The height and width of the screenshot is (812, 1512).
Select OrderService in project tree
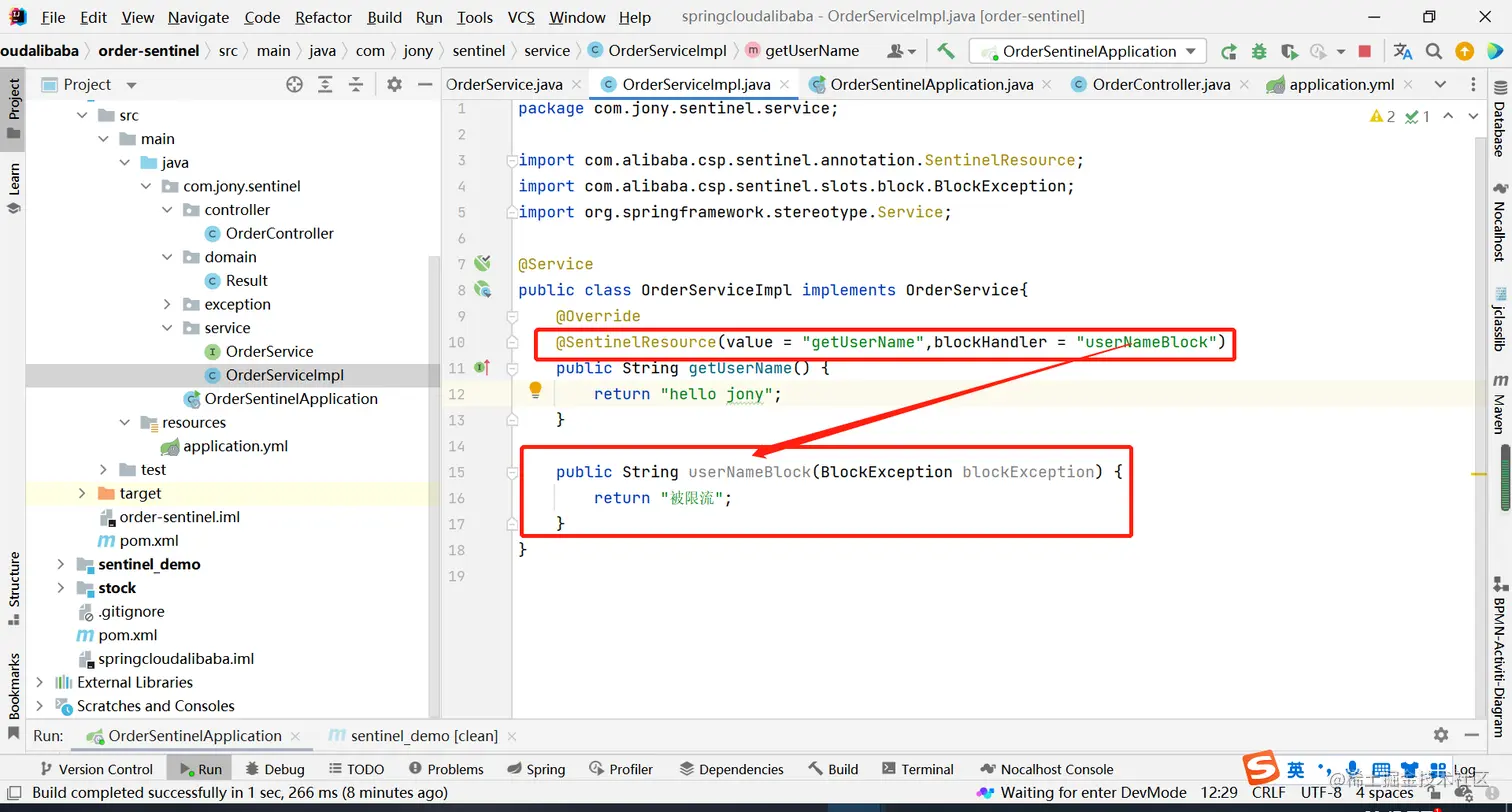tap(269, 351)
